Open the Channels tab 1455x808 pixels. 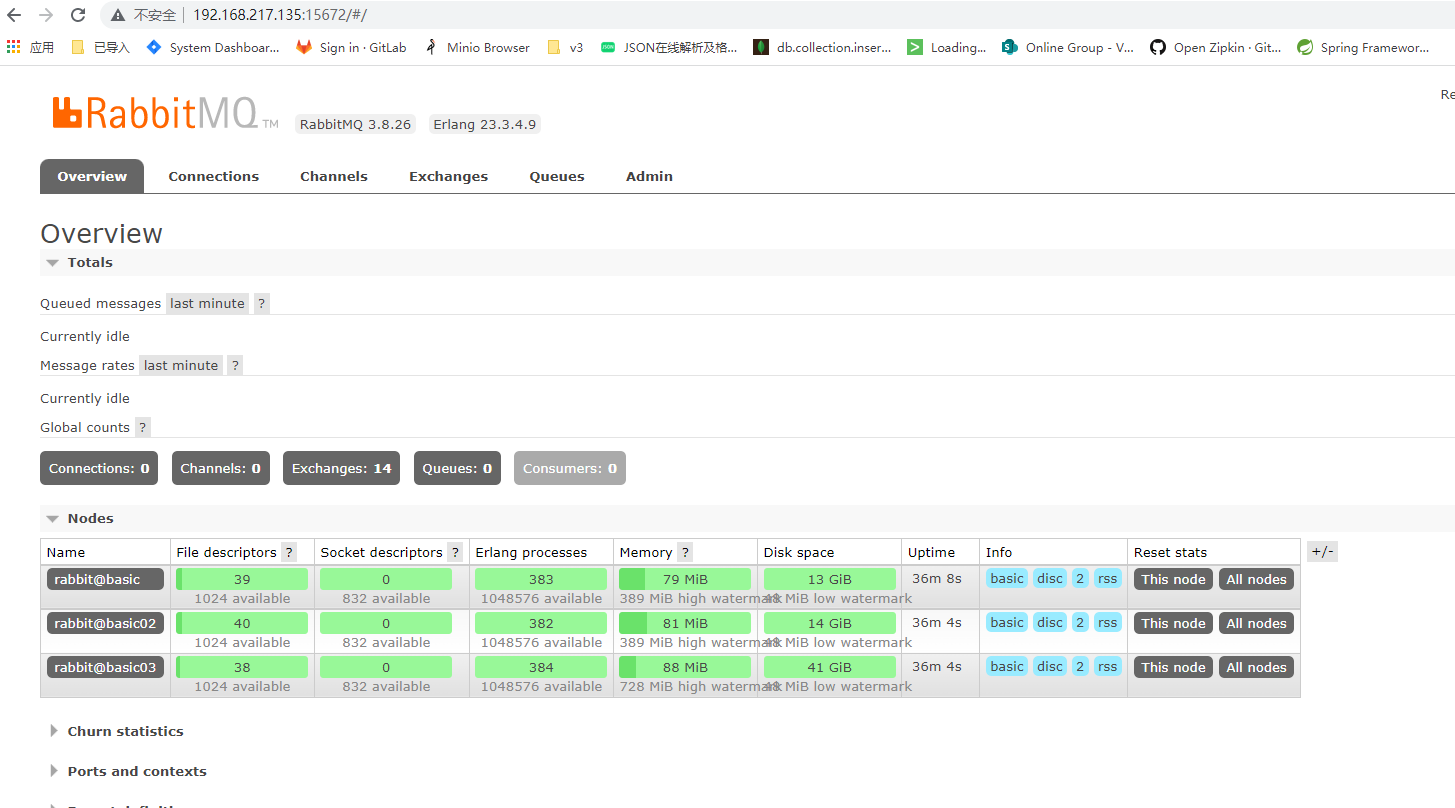click(x=334, y=176)
